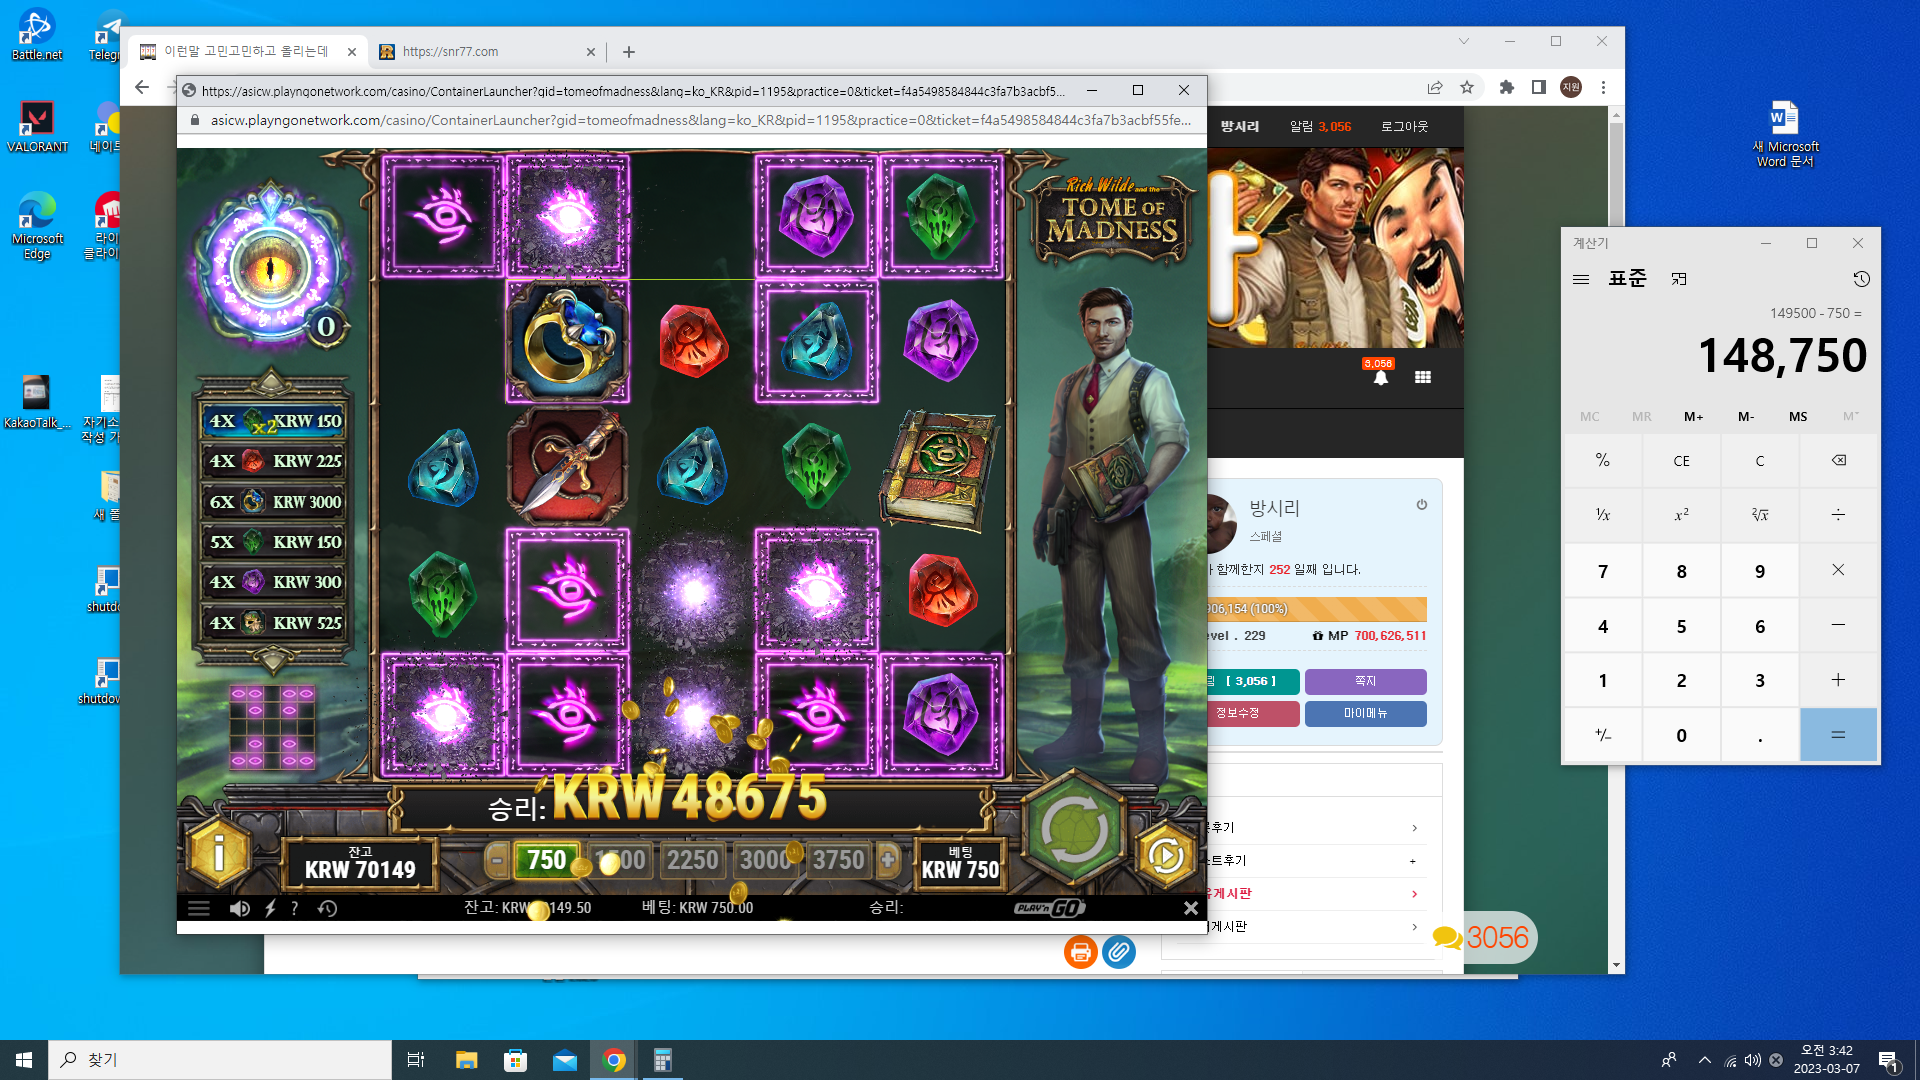Screen dimensions: 1920x1080
Task: Switch to the first Chrome tab
Action: (247, 52)
